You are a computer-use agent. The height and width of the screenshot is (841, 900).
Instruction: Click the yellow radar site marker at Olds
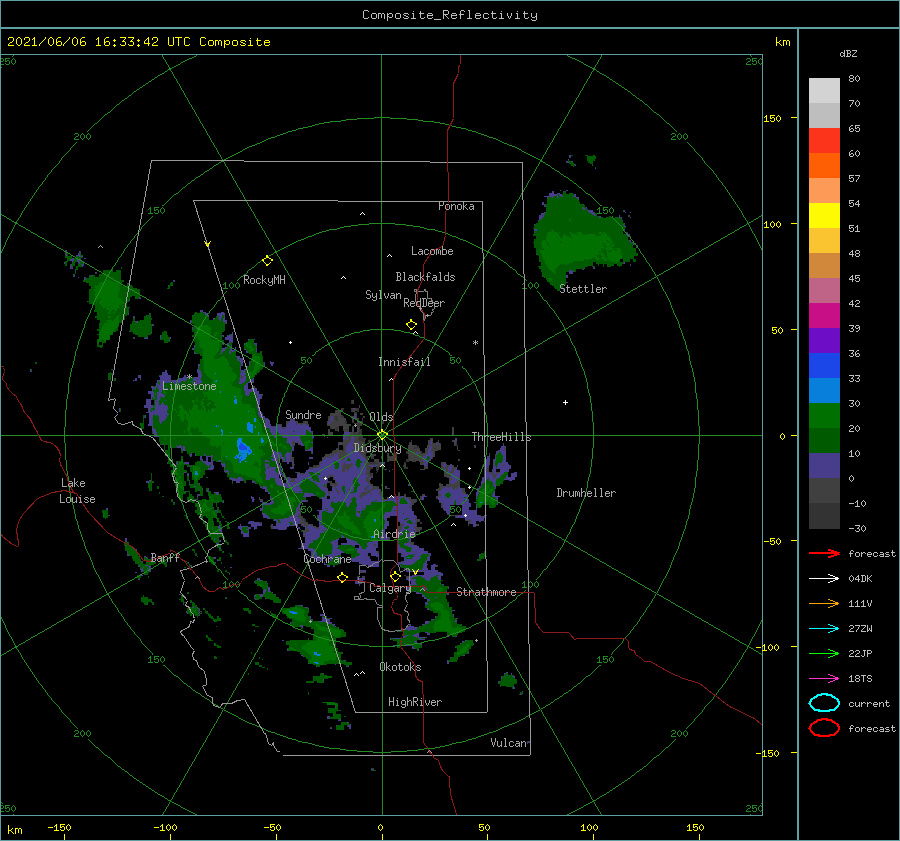(x=382, y=435)
